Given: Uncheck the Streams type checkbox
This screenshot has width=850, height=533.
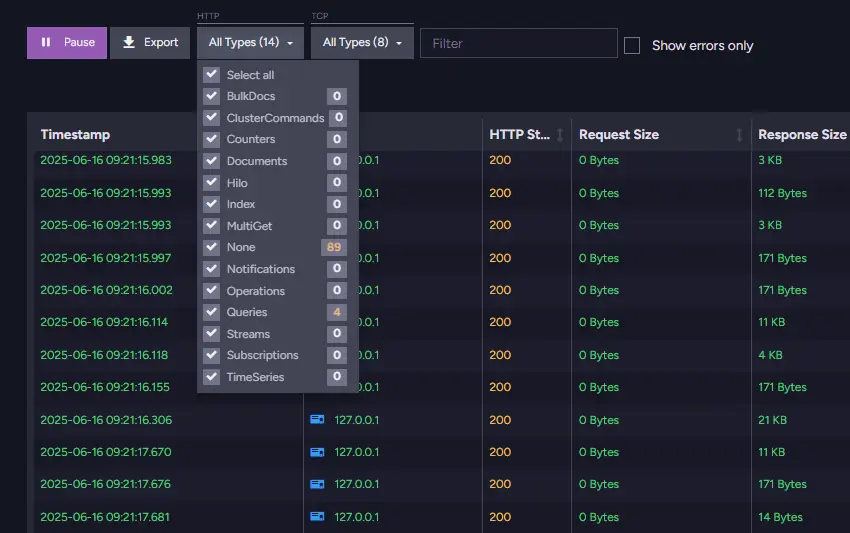Looking at the screenshot, I should click(x=211, y=333).
